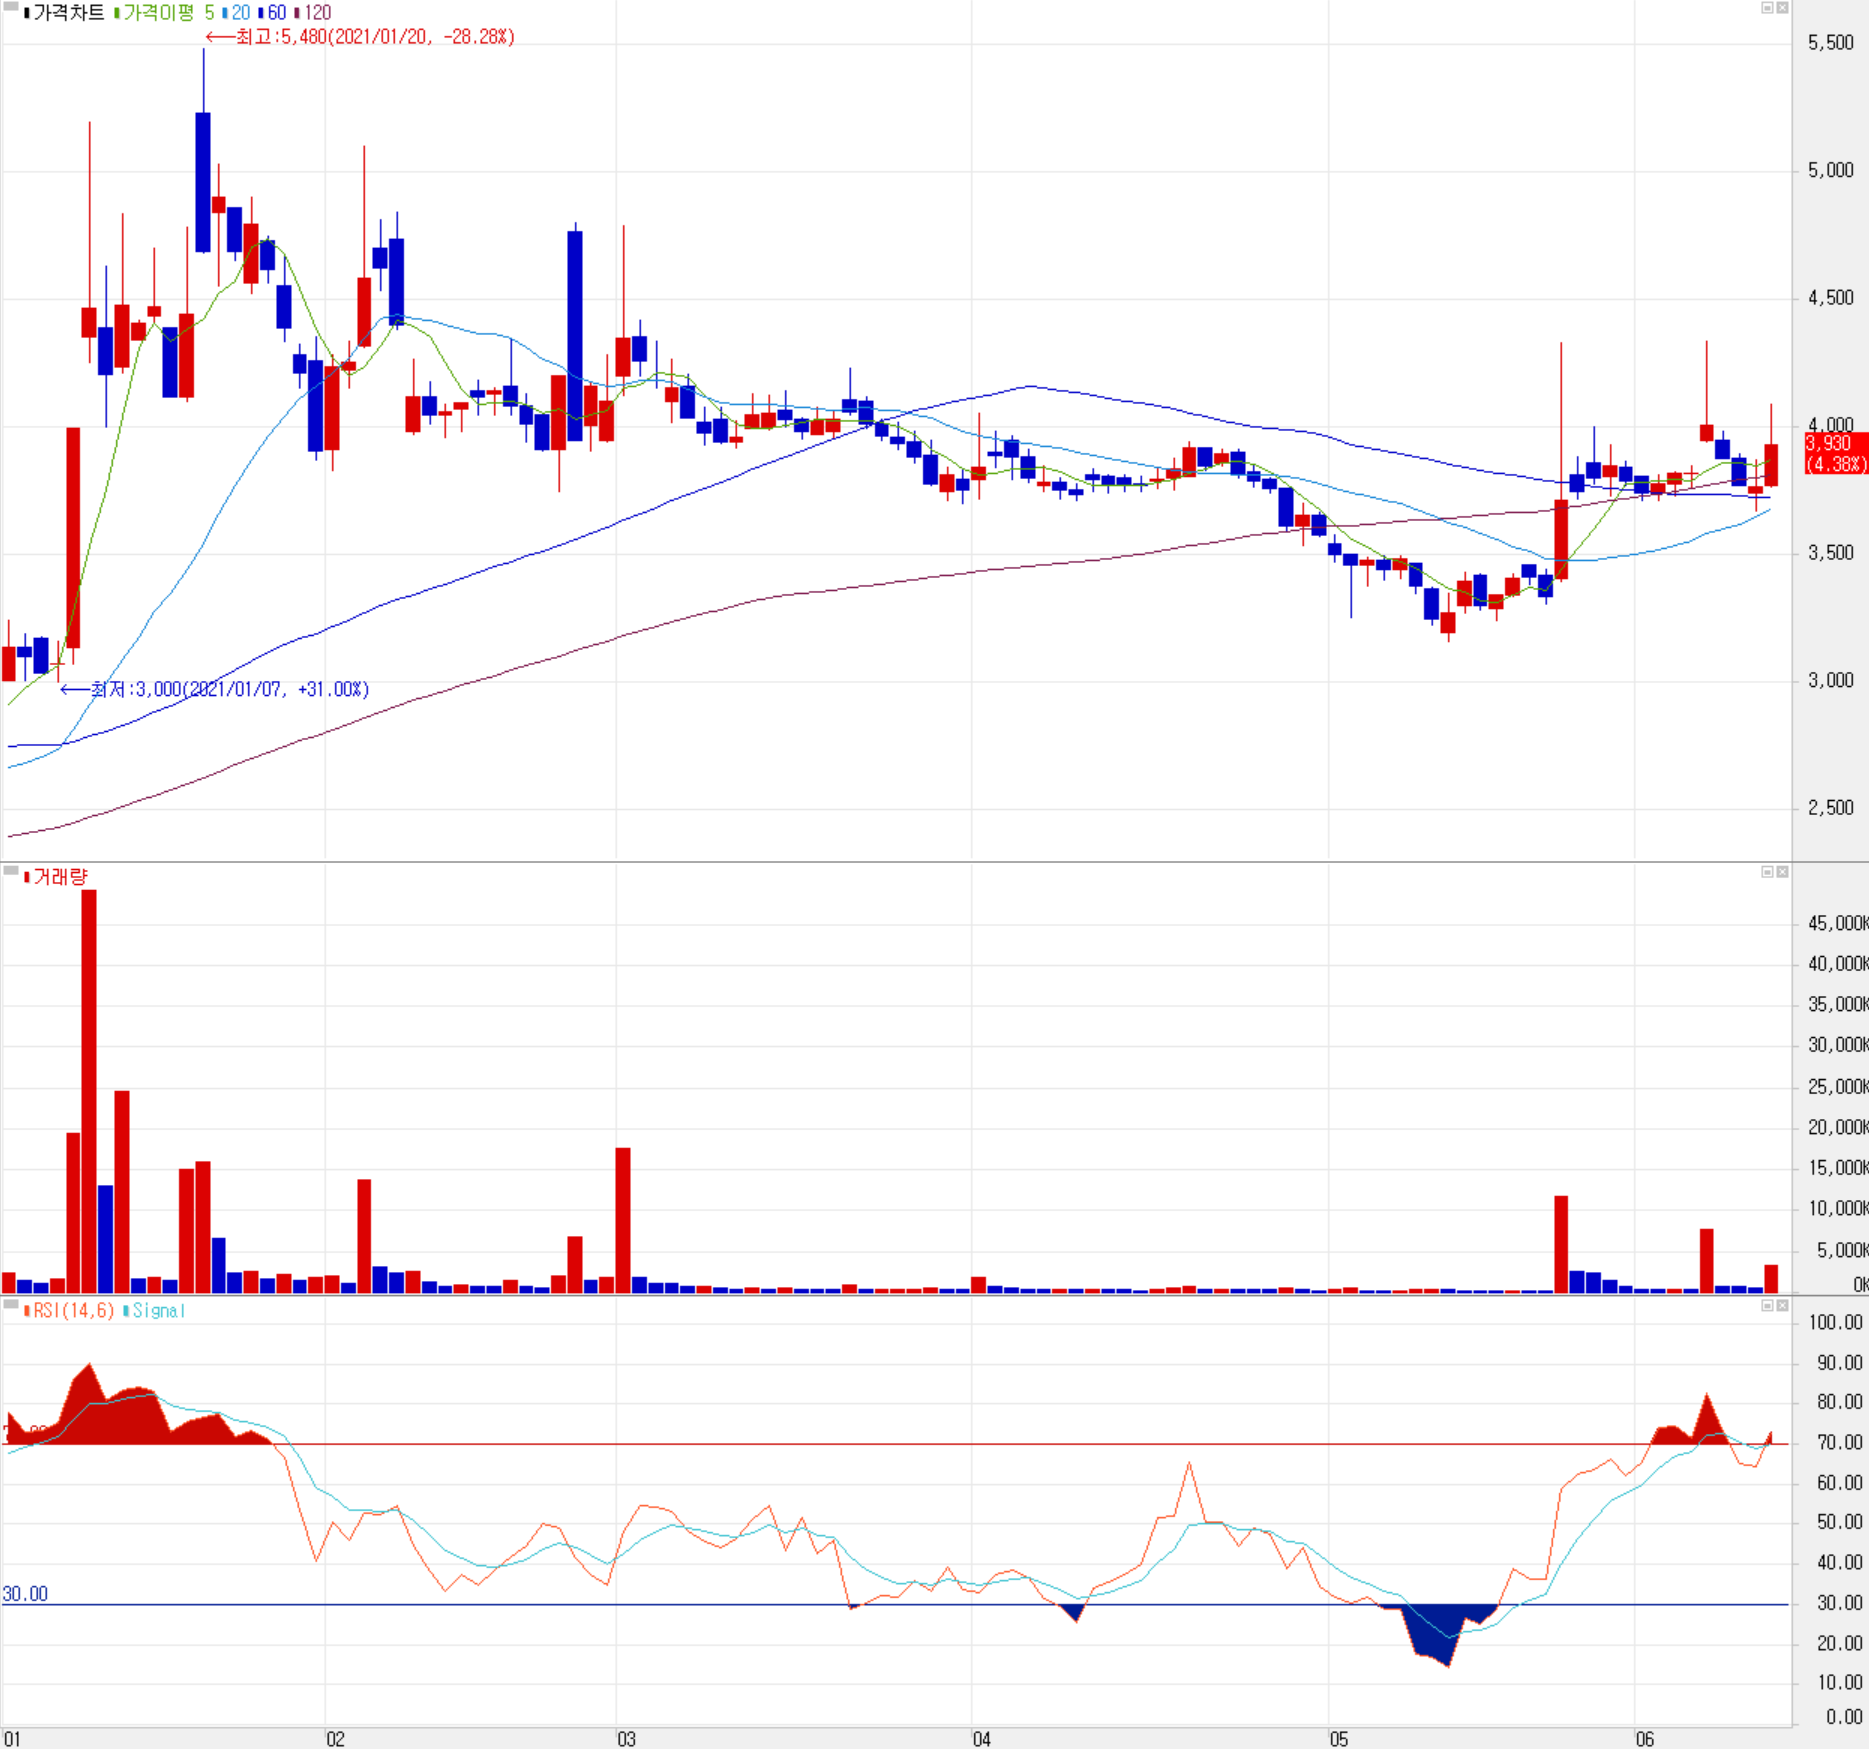Screen dimensions: 1869x1749
Task: Click the 2,500 price axis label
Action: coord(1830,808)
